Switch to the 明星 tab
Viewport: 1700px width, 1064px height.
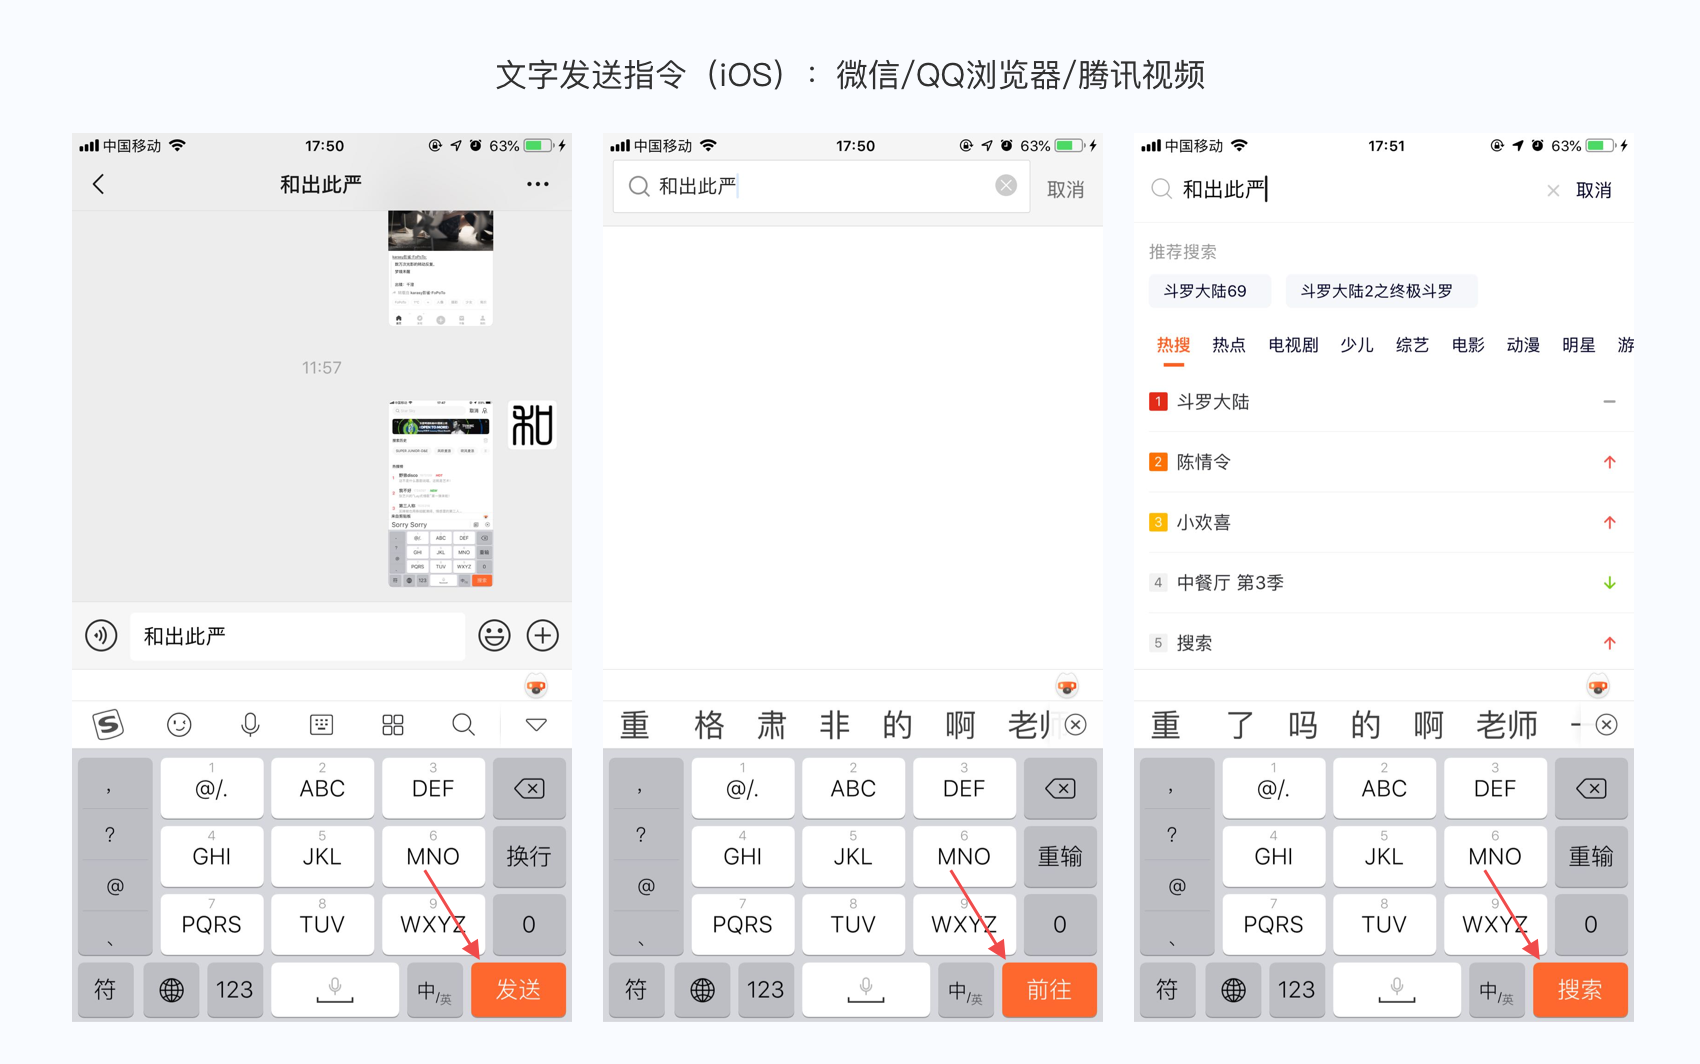(1579, 345)
